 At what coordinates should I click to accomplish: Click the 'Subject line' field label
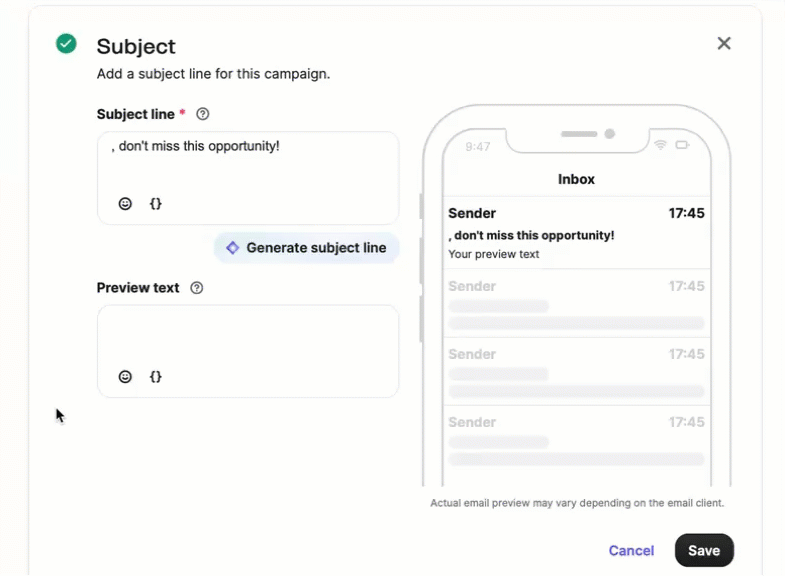point(136,114)
